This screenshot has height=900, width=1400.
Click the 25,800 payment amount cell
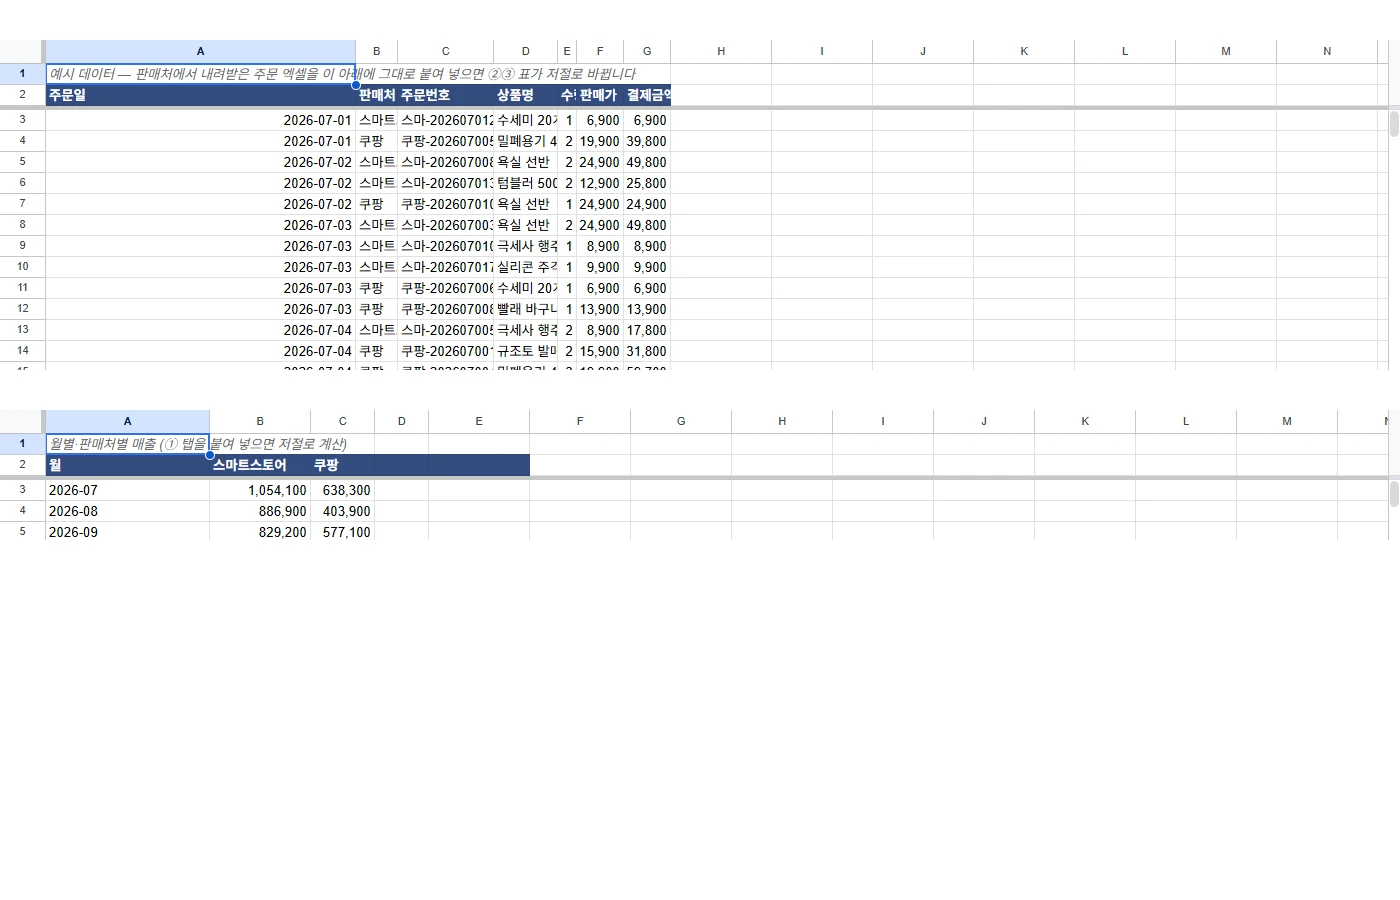647,183
